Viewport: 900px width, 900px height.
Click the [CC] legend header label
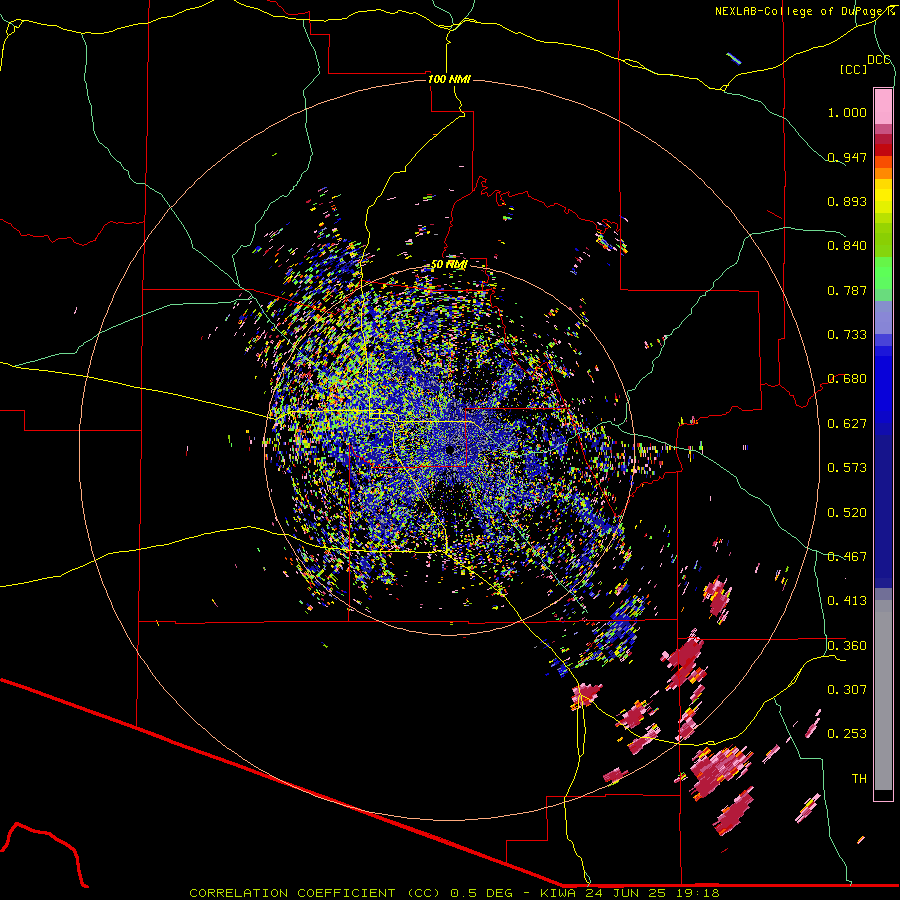pos(853,69)
